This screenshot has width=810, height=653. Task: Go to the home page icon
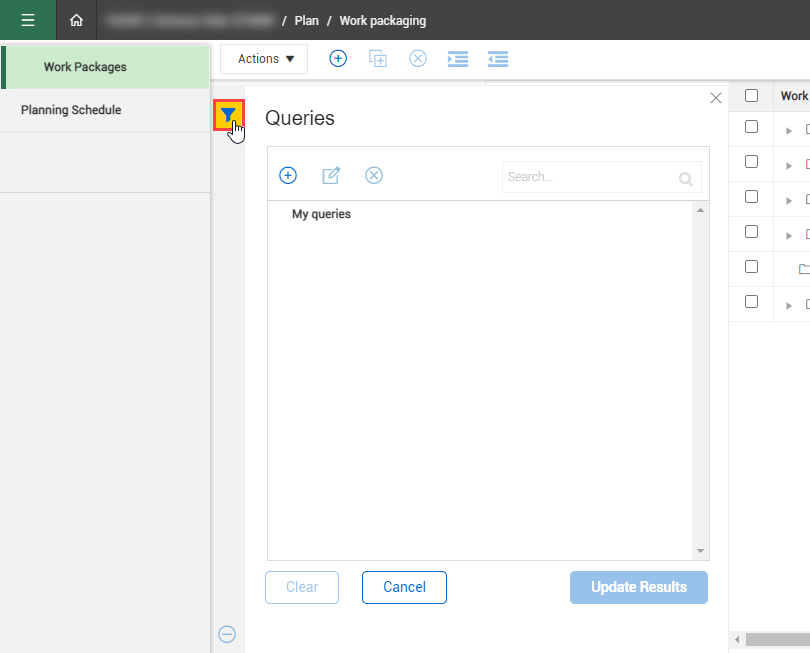click(76, 20)
